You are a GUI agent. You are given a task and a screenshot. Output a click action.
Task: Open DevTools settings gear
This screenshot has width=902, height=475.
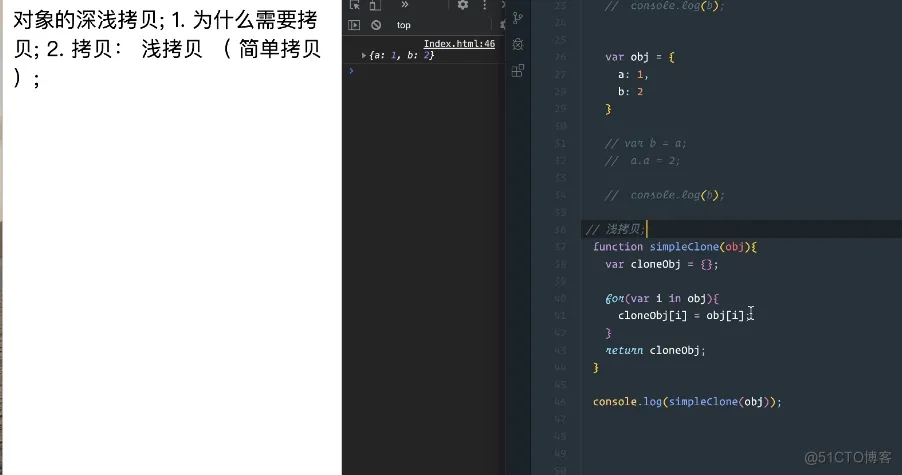pos(463,5)
